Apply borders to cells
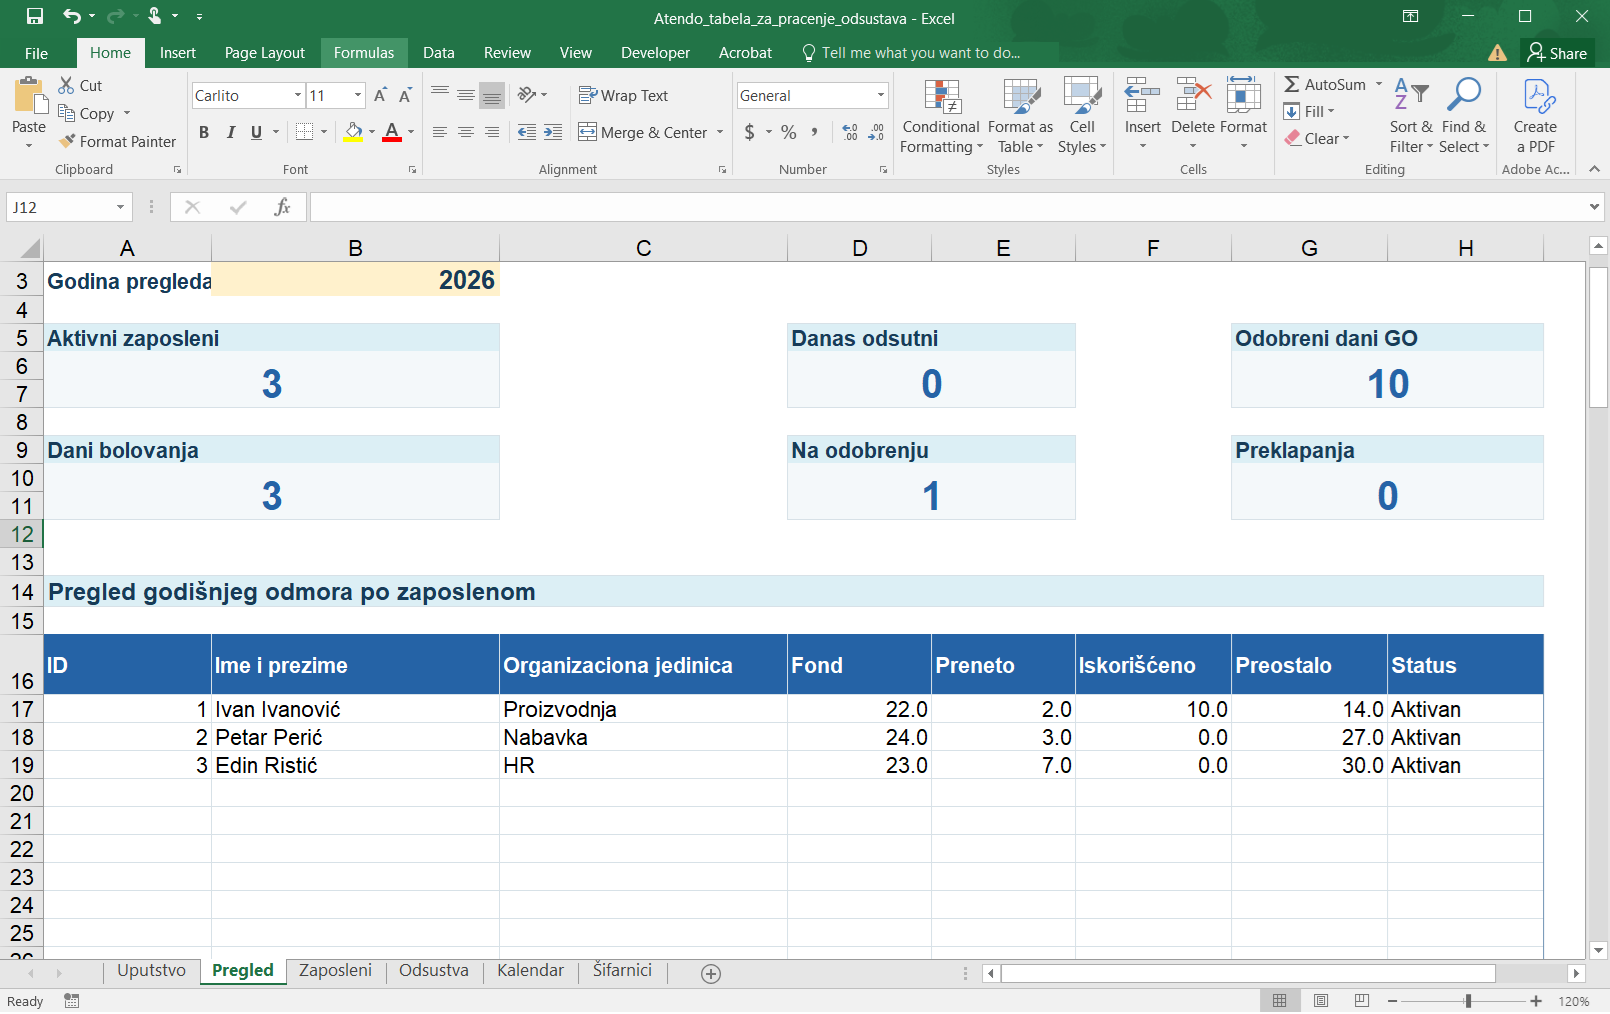The height and width of the screenshot is (1014, 1610). coord(305,132)
